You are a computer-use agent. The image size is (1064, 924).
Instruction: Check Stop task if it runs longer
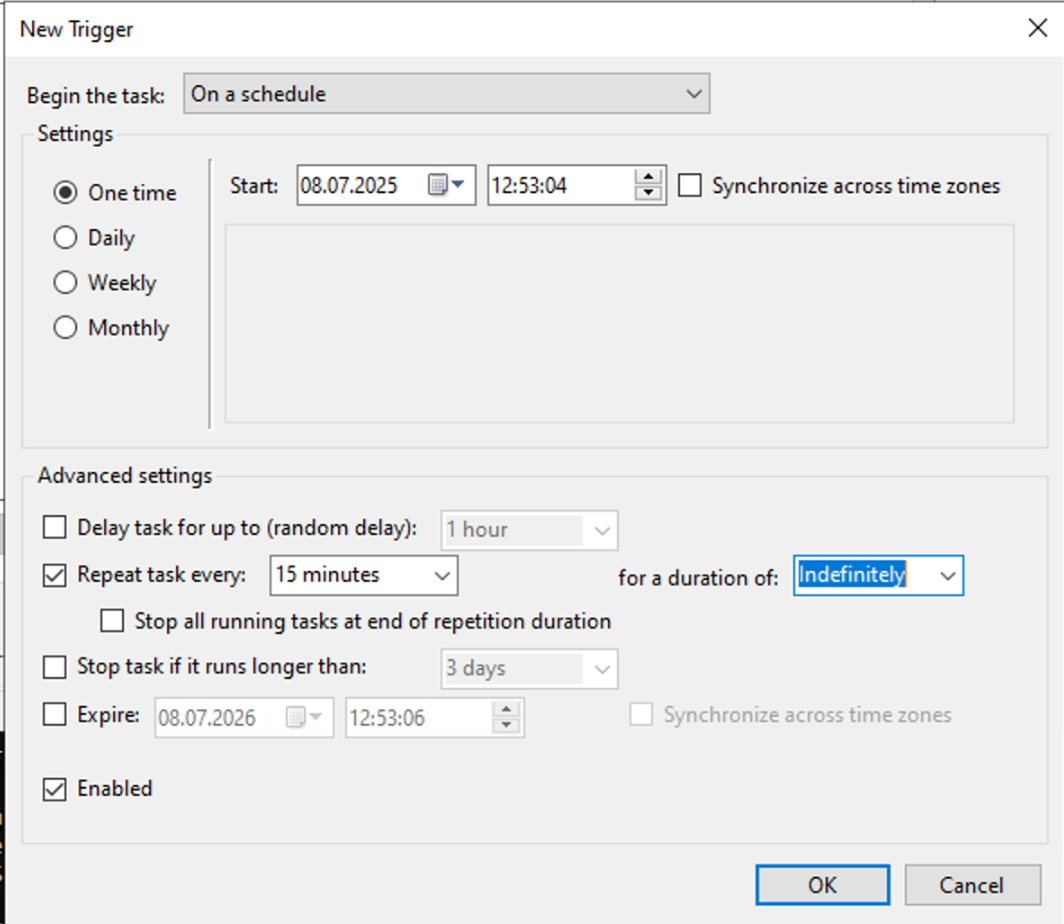coord(56,666)
